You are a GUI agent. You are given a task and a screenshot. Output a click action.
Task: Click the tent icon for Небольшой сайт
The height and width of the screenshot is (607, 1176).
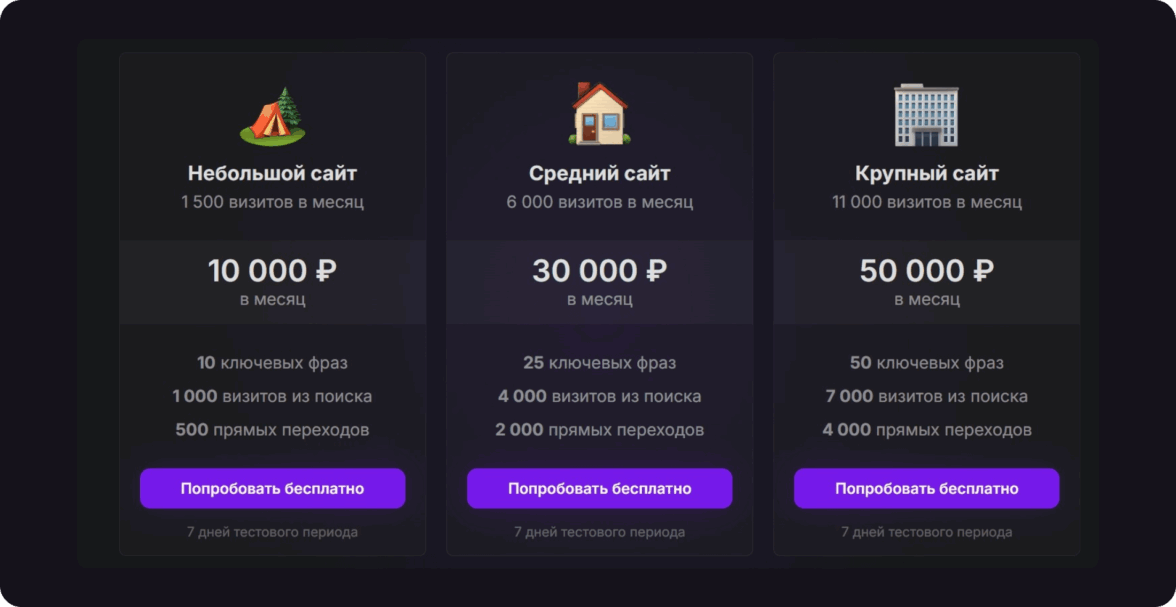(x=272, y=115)
